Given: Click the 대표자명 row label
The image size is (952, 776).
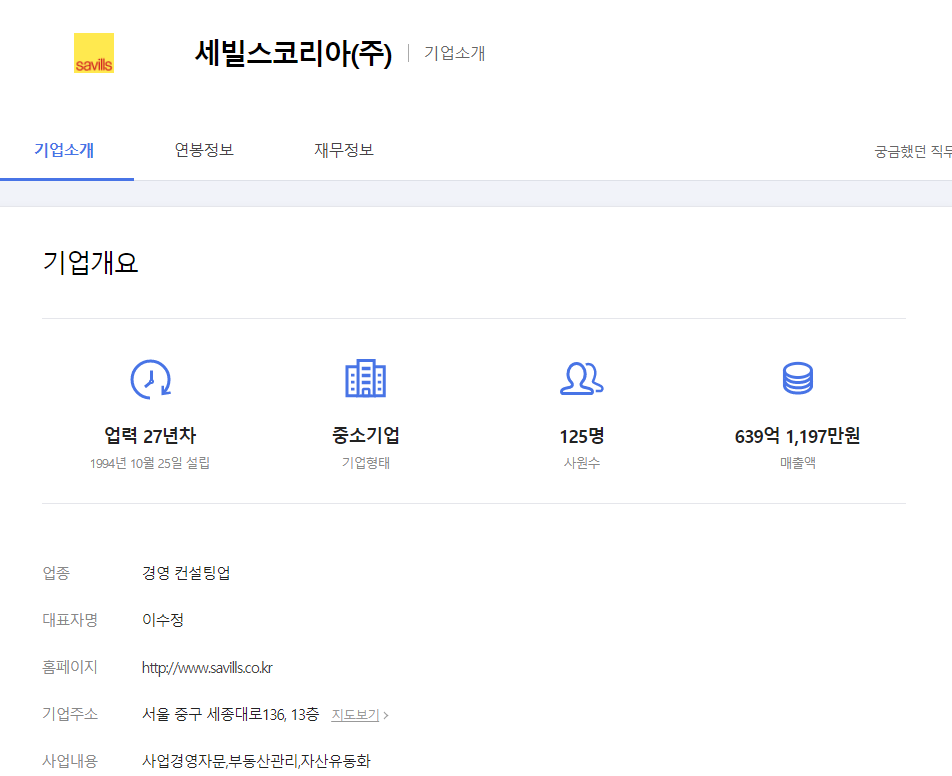Looking at the screenshot, I should [70, 620].
